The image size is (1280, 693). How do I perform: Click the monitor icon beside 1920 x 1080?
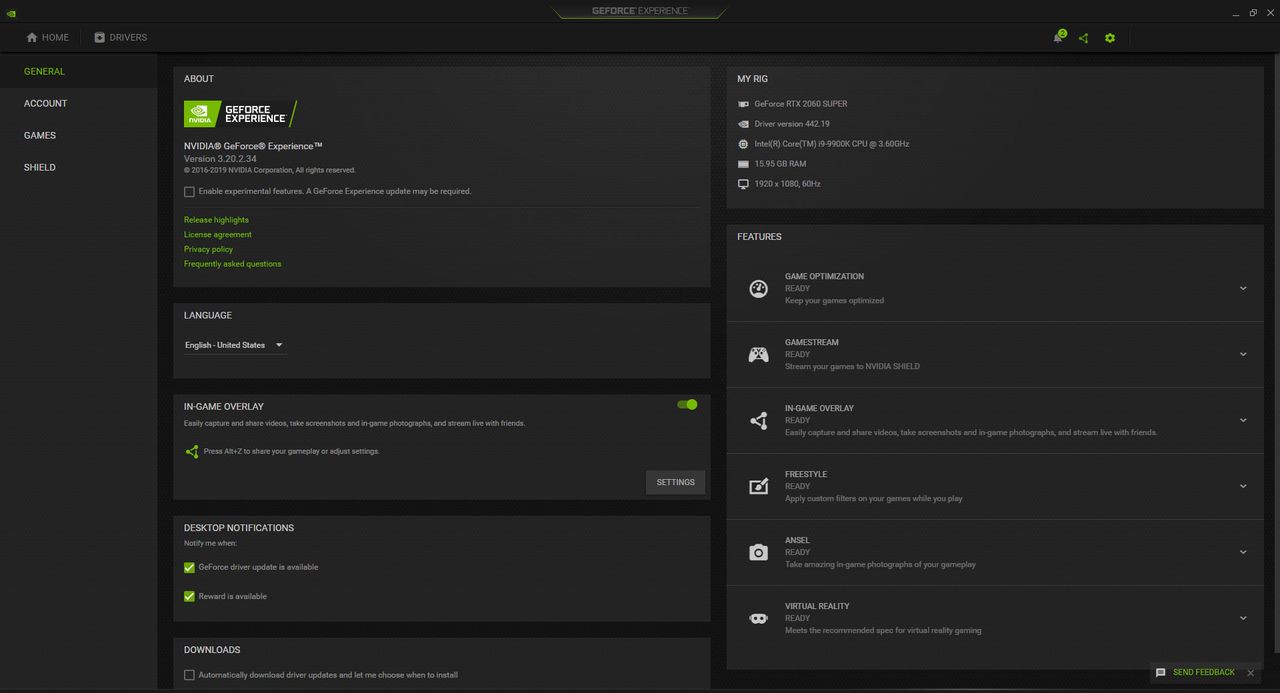coord(743,184)
